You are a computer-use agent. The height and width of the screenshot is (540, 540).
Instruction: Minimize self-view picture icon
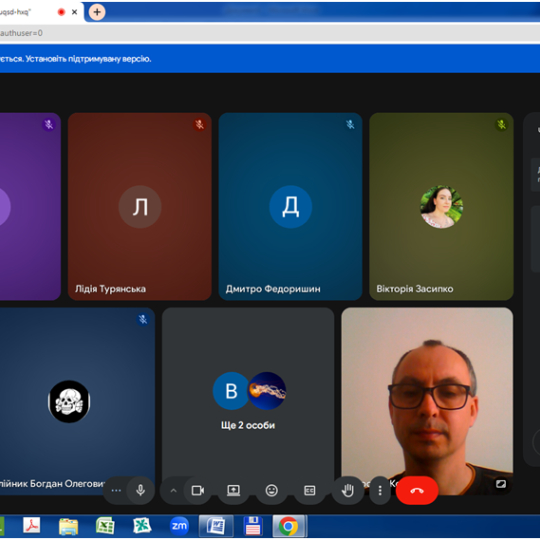501,484
